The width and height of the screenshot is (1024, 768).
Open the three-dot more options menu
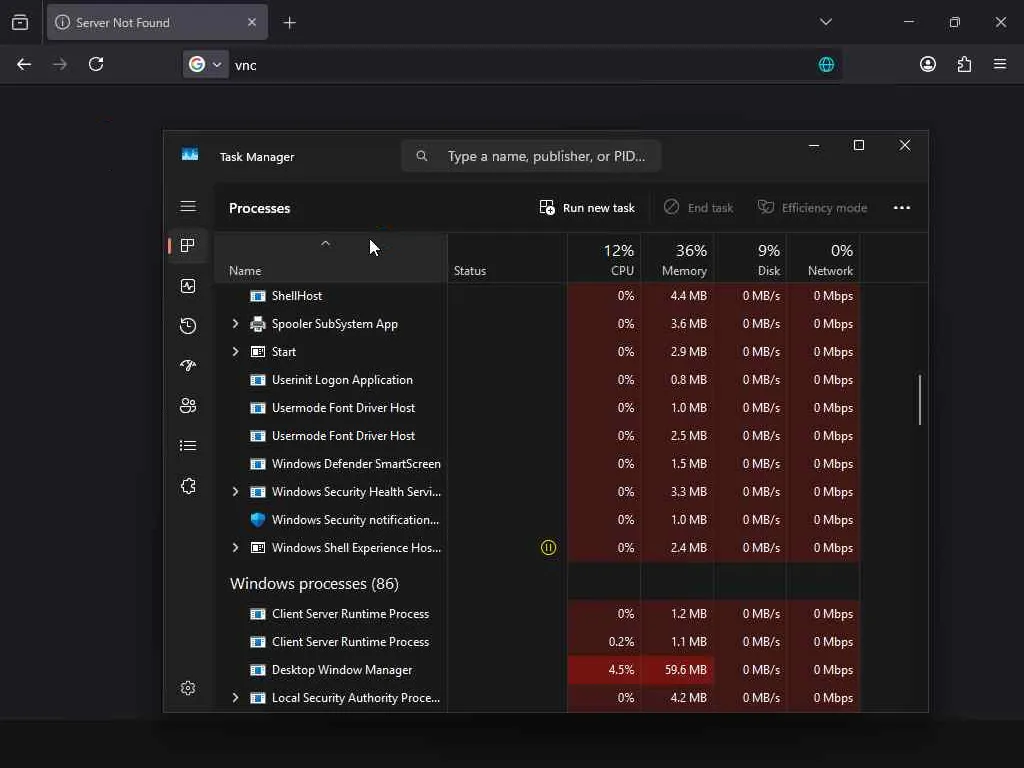[x=902, y=208]
